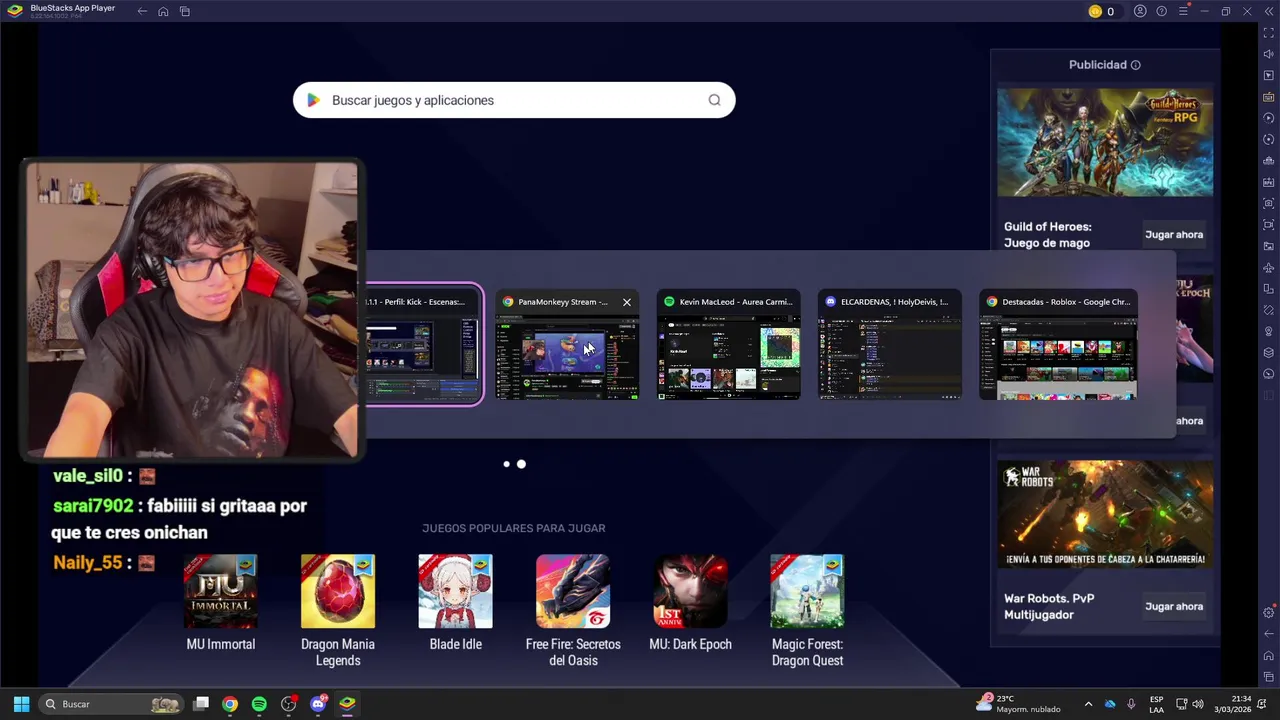Open the help question mark icon
1280x720 pixels.
(x=1161, y=11)
